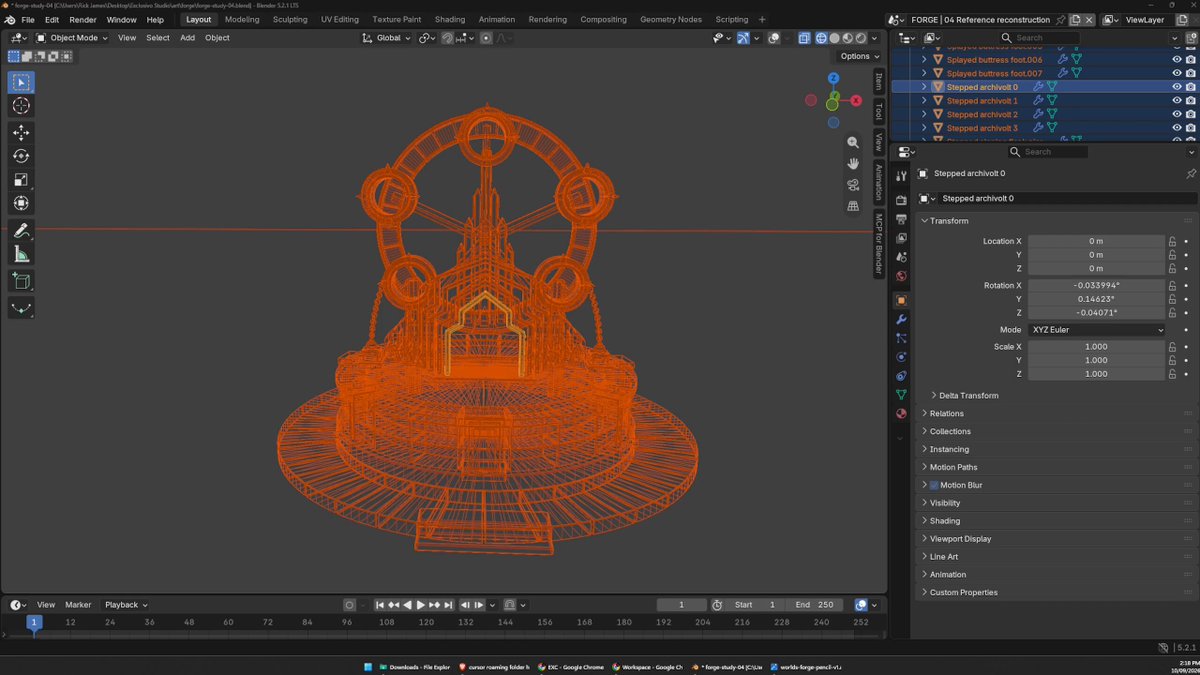Open the Global transform orientation dropdown
The height and width of the screenshot is (675, 1200).
(386, 38)
